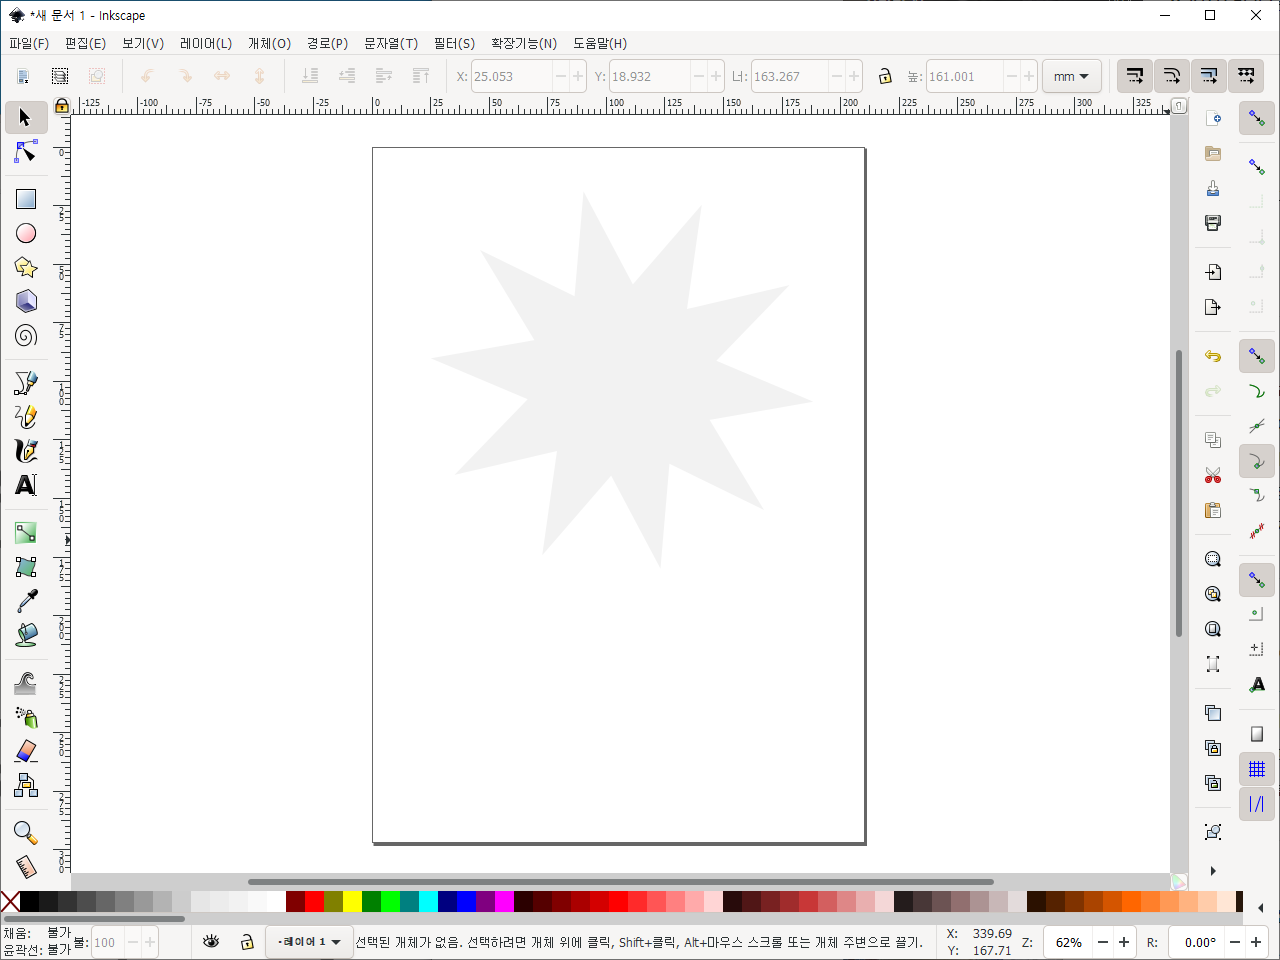Pick the yellow color swatch
Screen dimensions: 1280x960
(352, 902)
